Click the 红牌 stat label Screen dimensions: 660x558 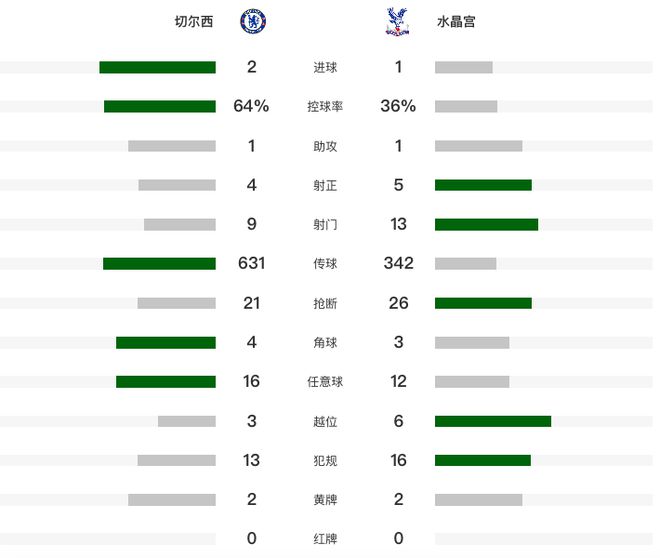325,539
